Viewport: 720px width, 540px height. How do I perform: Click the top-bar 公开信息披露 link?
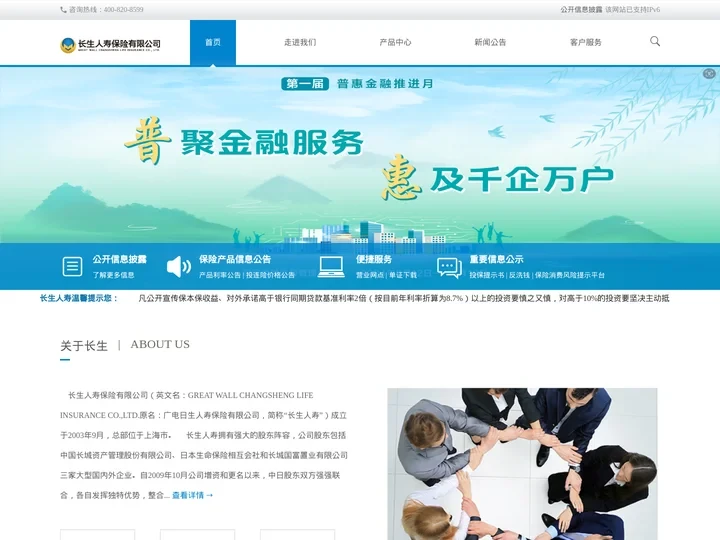click(581, 10)
